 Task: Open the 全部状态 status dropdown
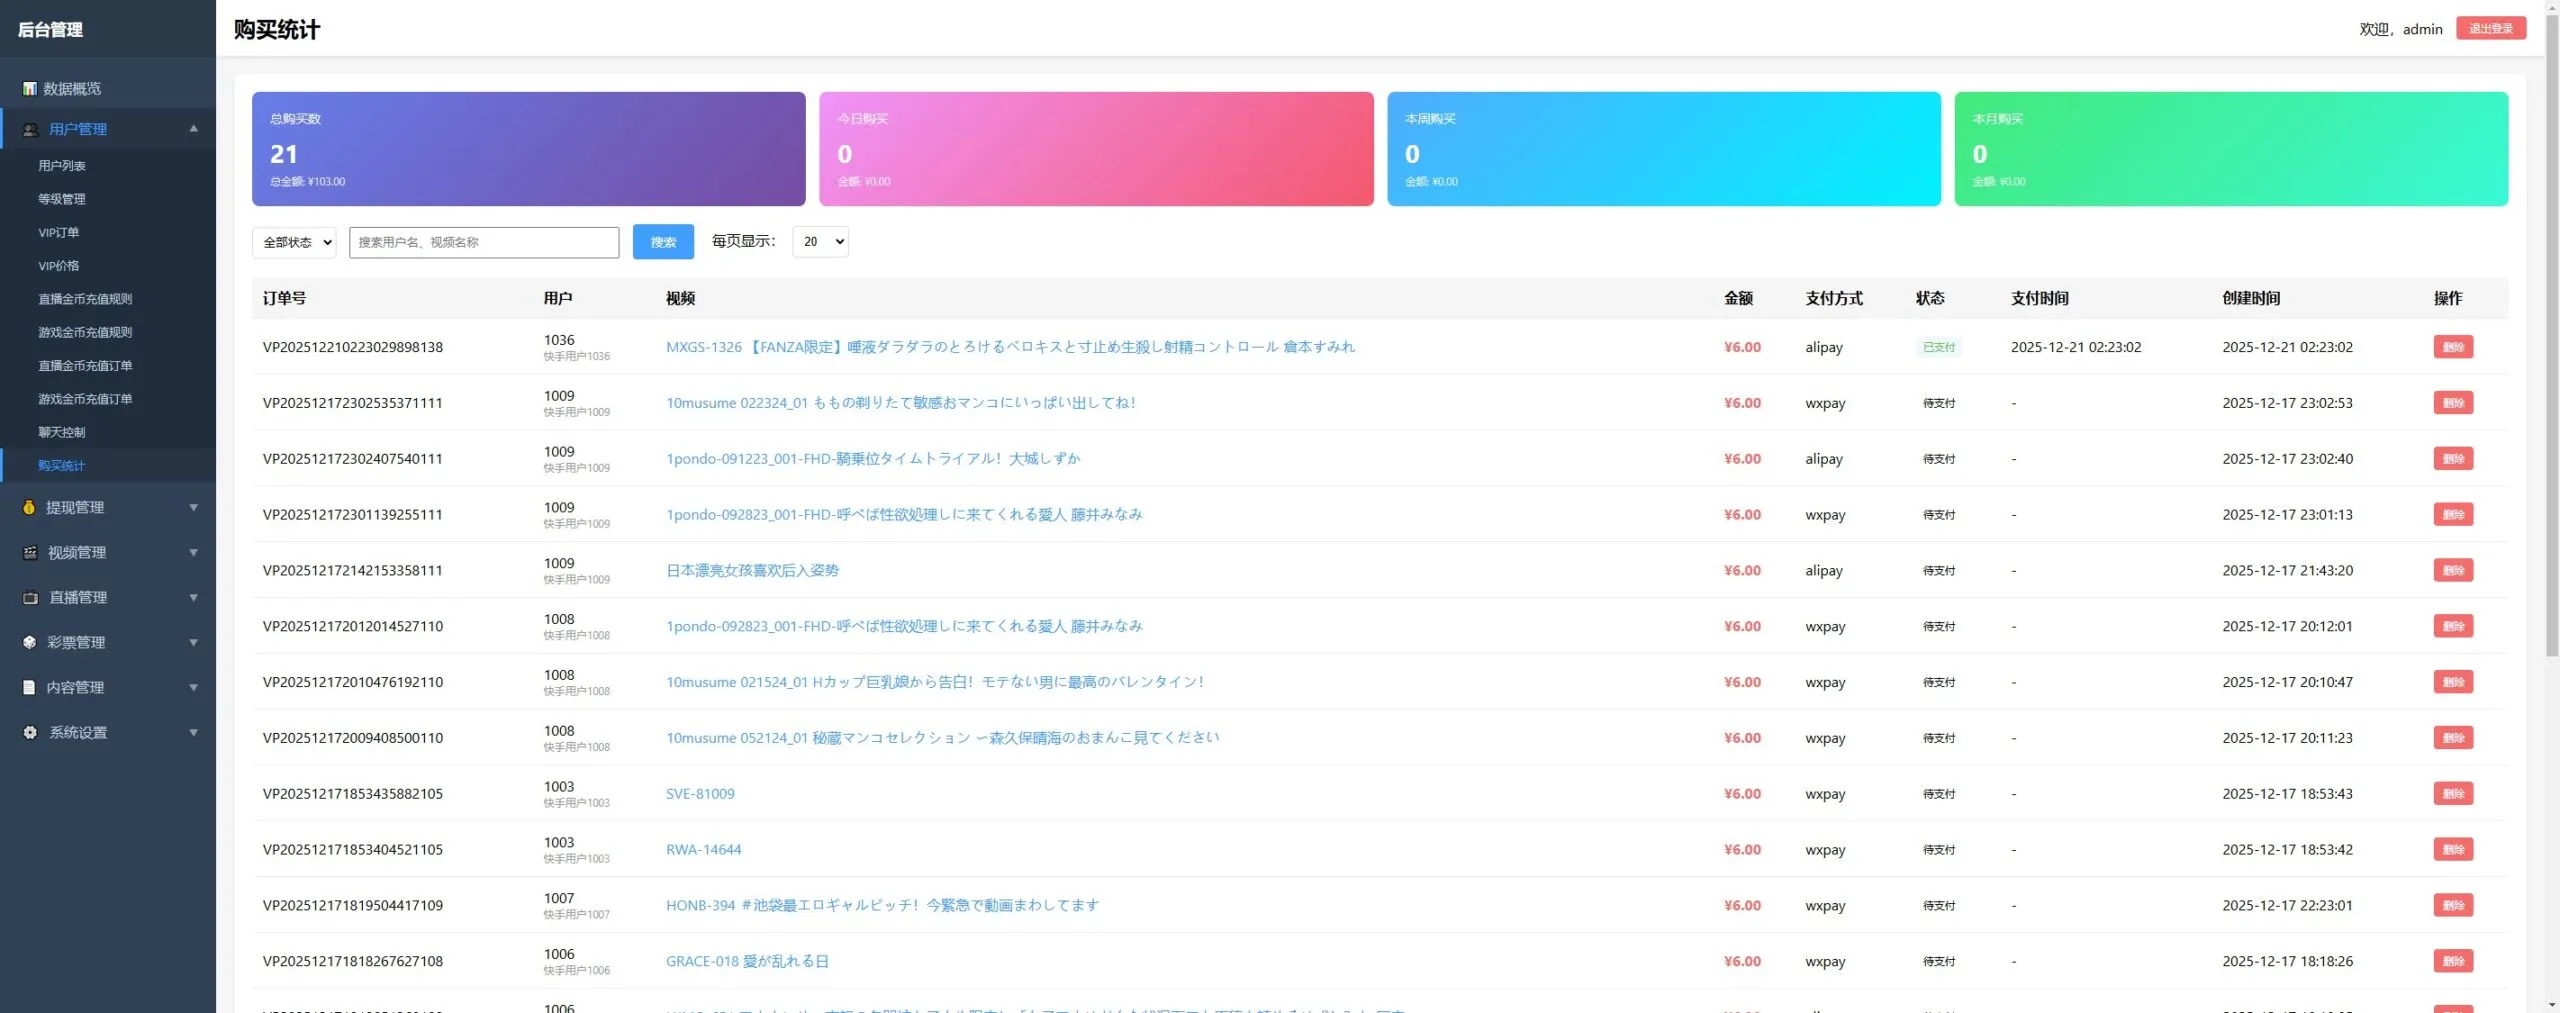294,242
